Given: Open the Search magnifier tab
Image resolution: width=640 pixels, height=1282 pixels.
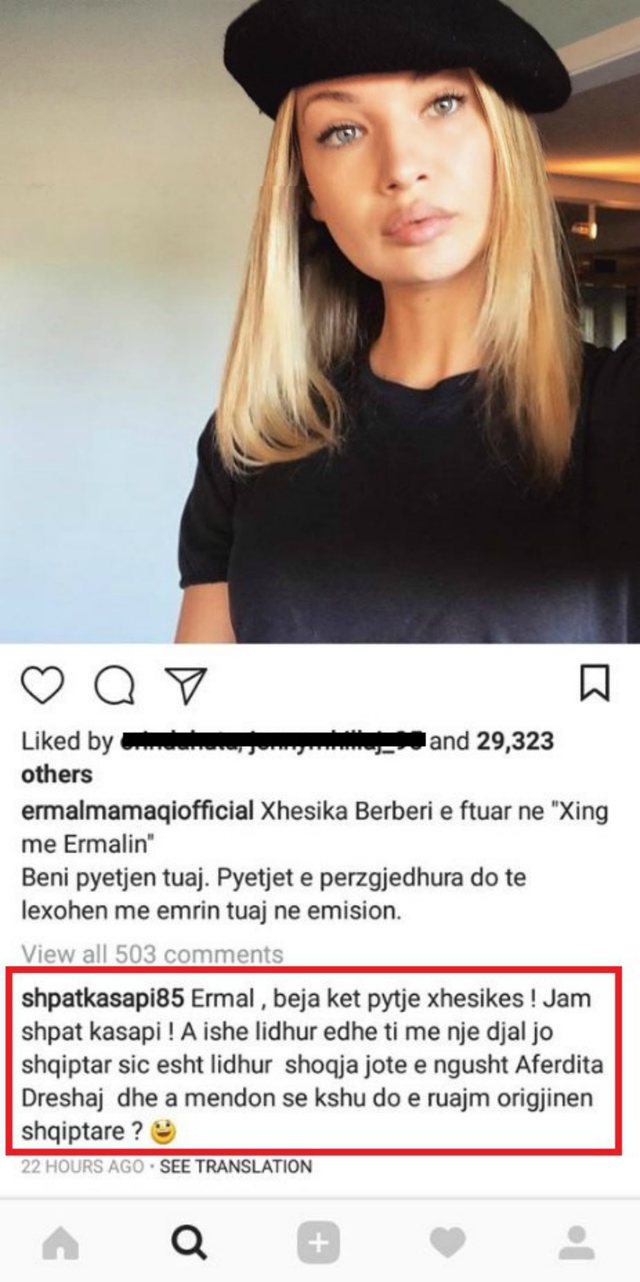Looking at the screenshot, I should point(188,1243).
